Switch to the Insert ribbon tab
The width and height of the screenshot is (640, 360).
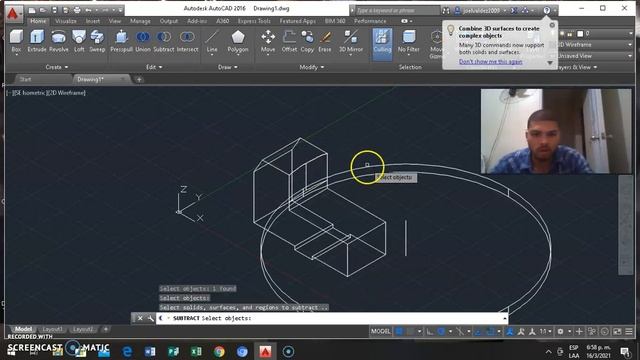(x=93, y=21)
